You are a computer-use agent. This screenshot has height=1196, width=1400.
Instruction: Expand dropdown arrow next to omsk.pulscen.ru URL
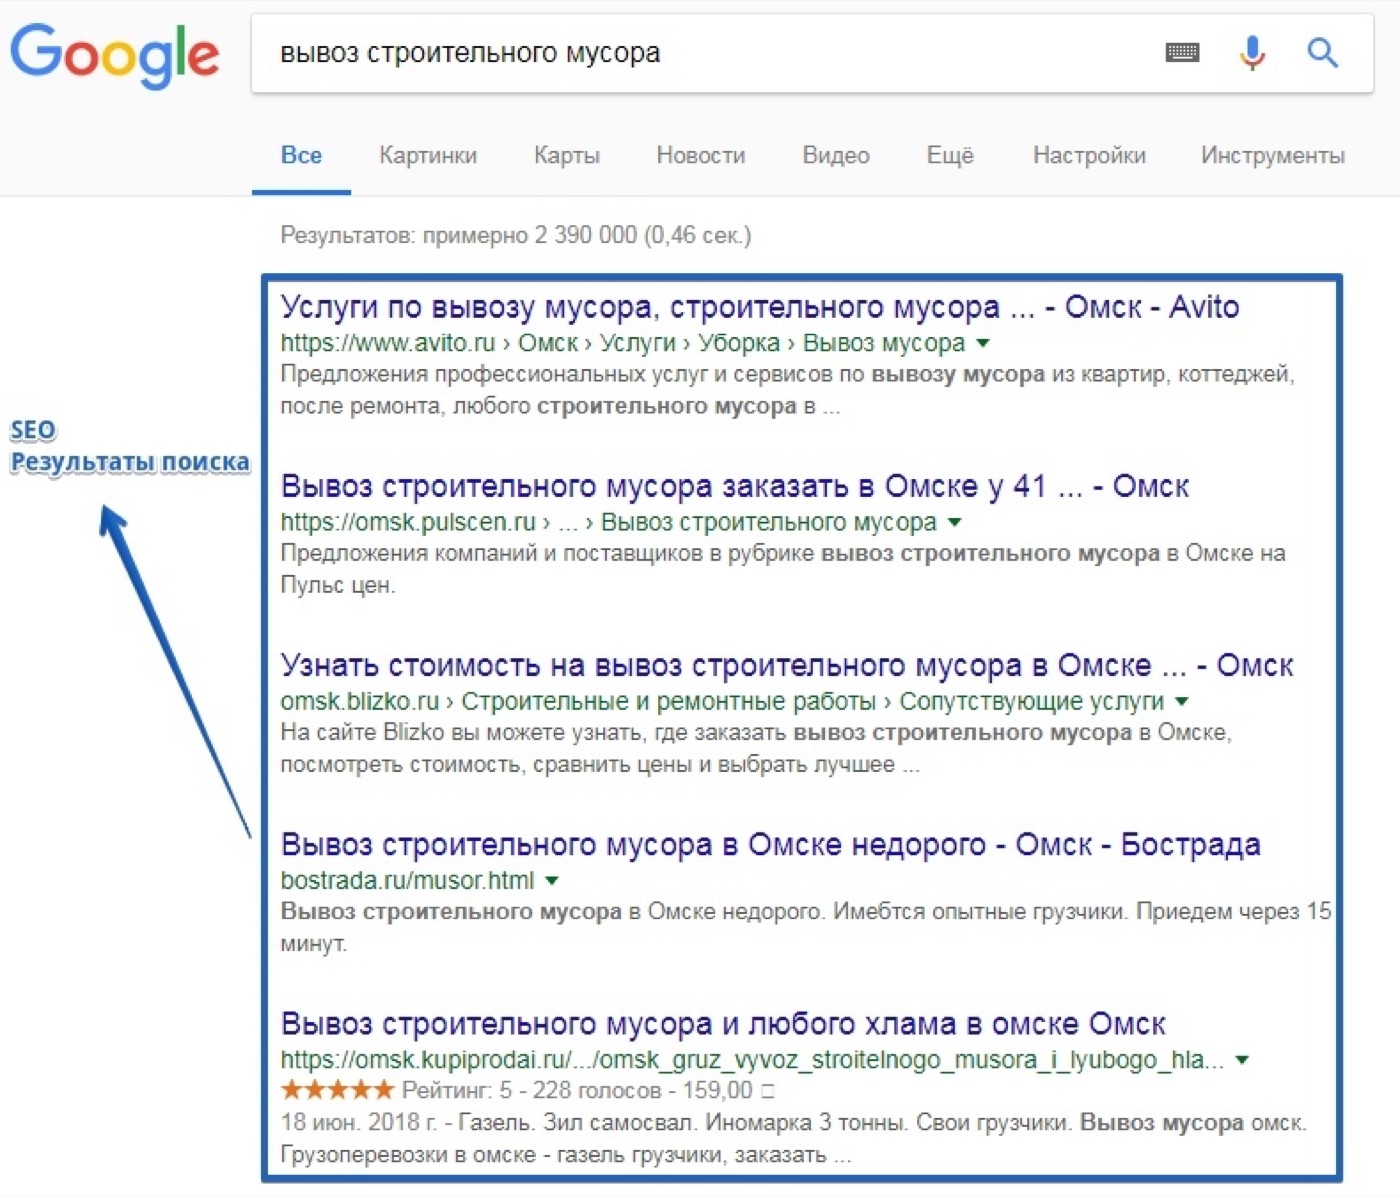pyautogui.click(x=954, y=522)
